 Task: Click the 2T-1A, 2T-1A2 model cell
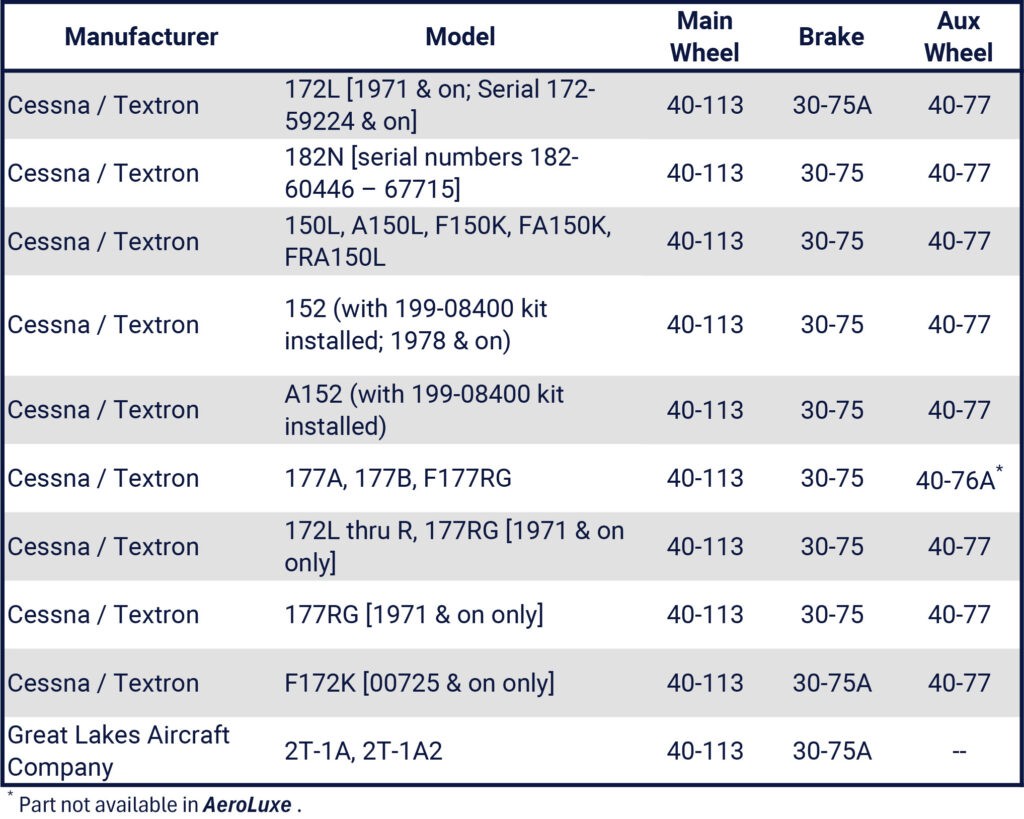pos(363,751)
